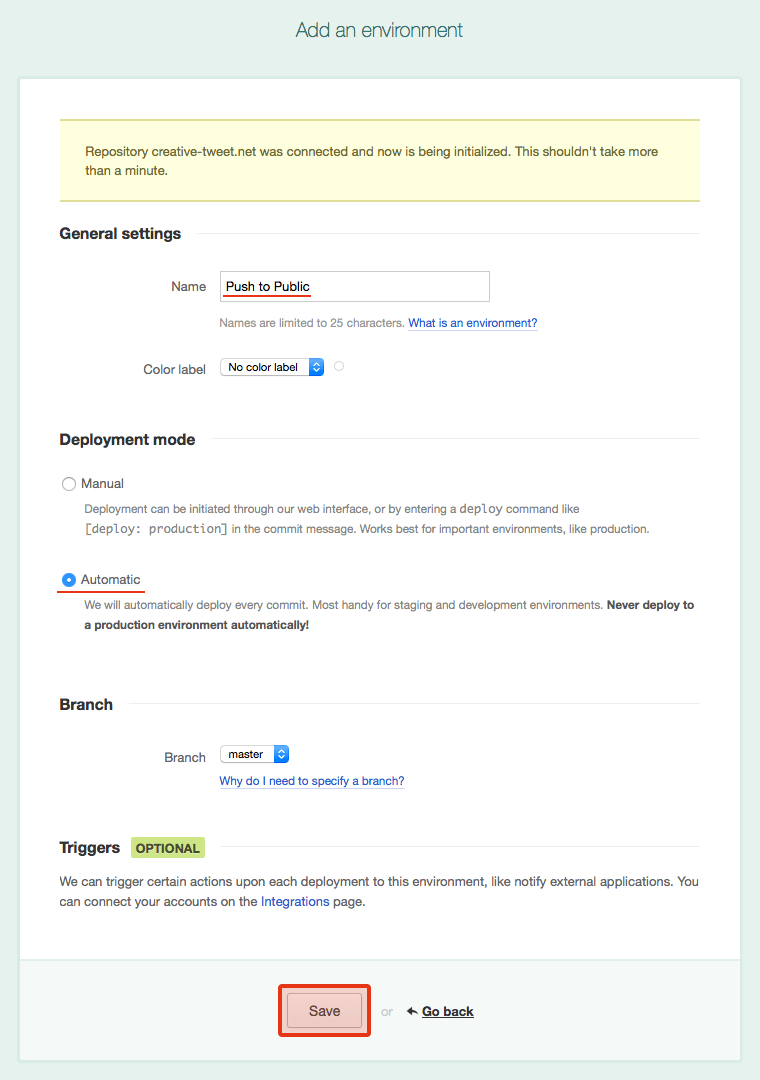Click the Save button

324,1011
